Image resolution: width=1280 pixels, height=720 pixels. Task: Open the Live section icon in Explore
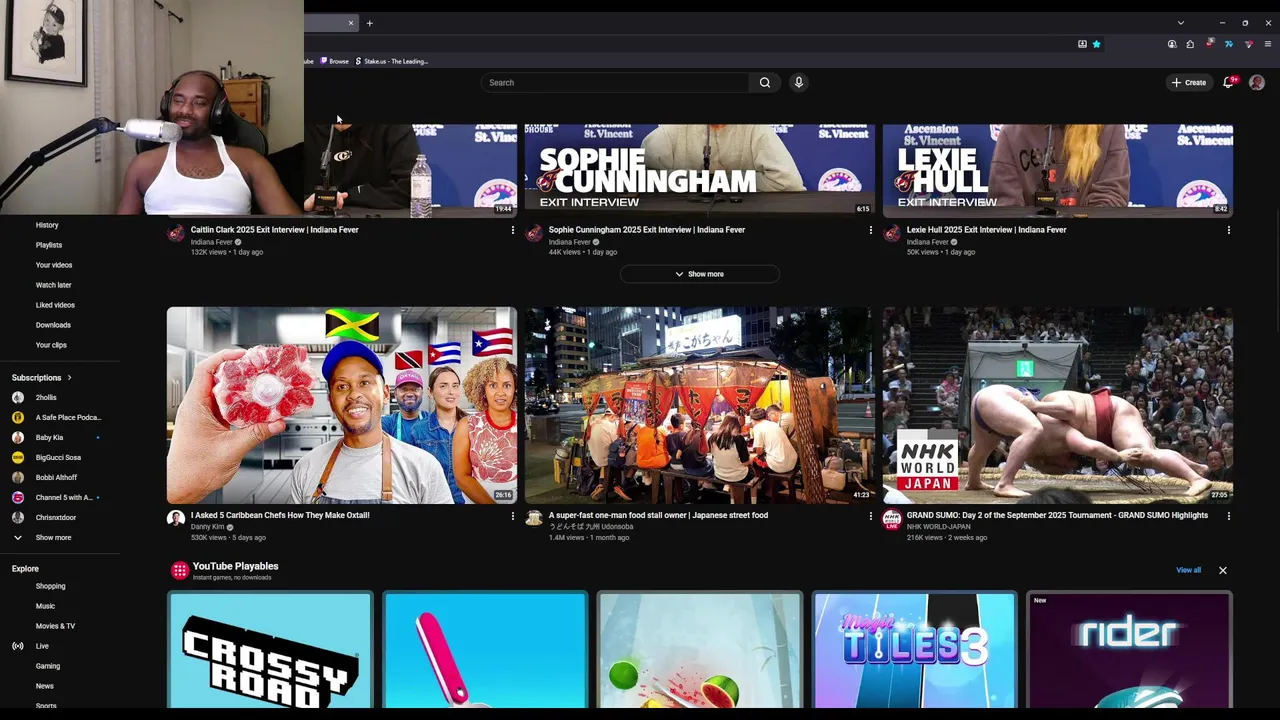[17, 646]
